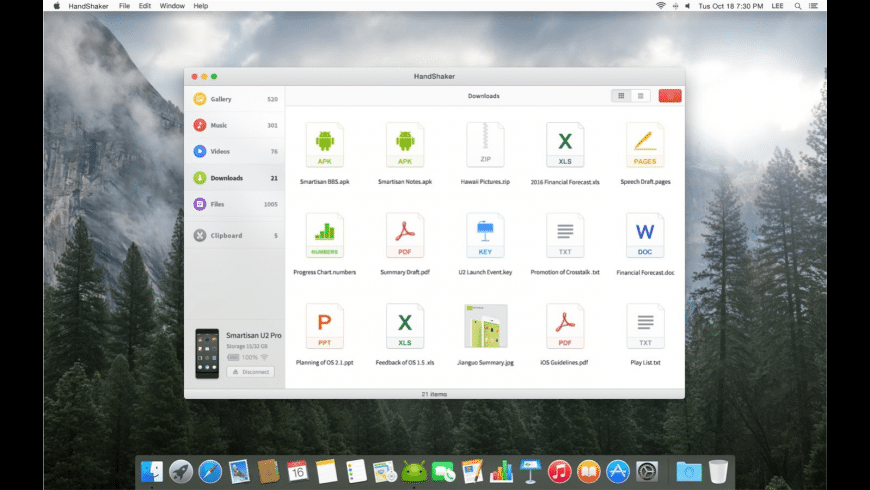The height and width of the screenshot is (490, 870).
Task: Open the HandShaker application menu
Action: point(88,6)
